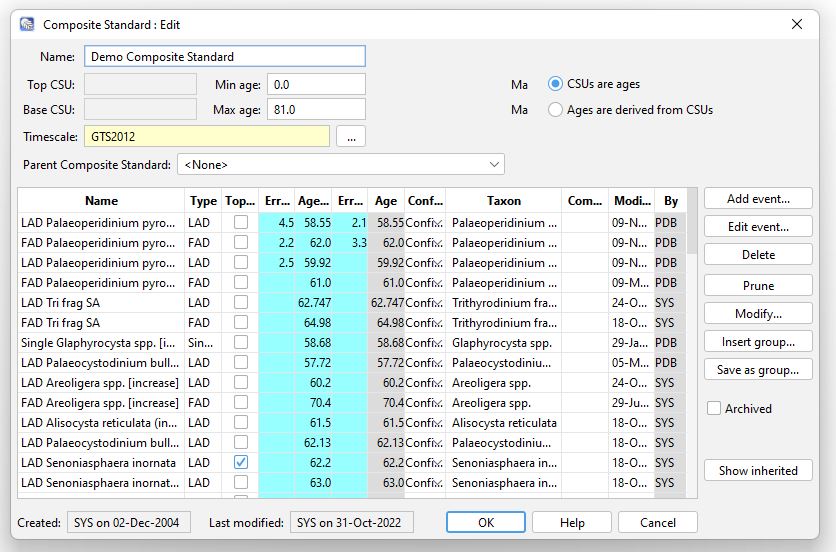Screen dimensions: 836x552
Task: Close the Composite Standard dialog
Action: (797, 25)
